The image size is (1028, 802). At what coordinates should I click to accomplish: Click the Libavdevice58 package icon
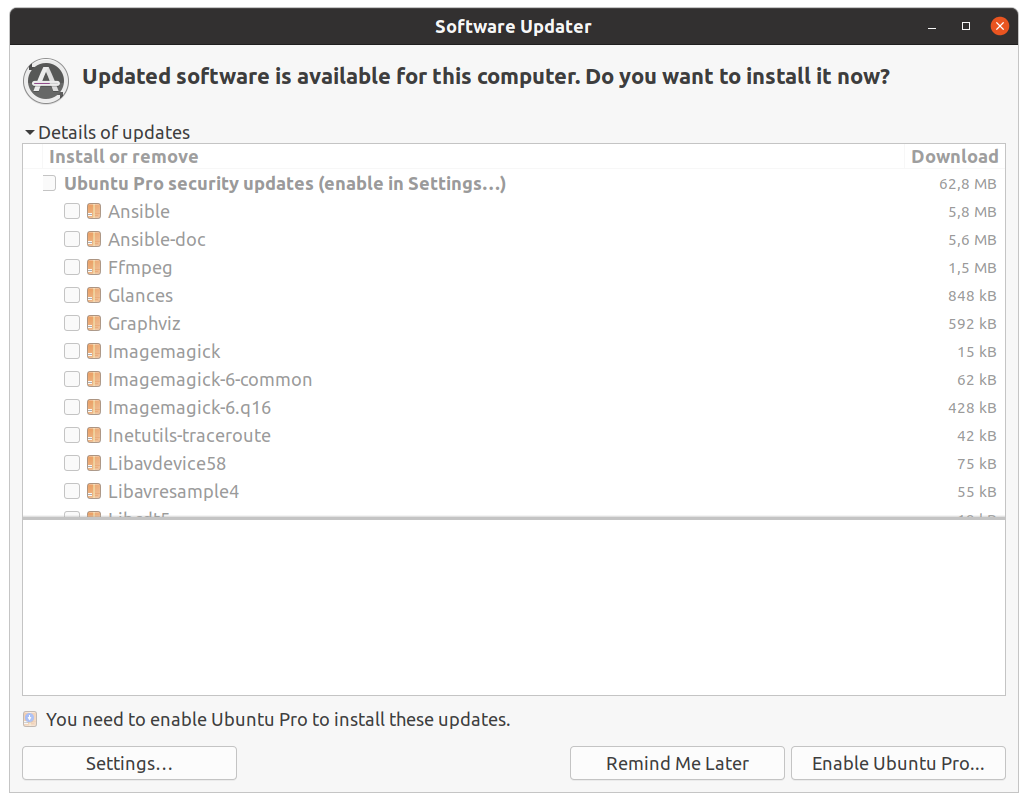(94, 464)
